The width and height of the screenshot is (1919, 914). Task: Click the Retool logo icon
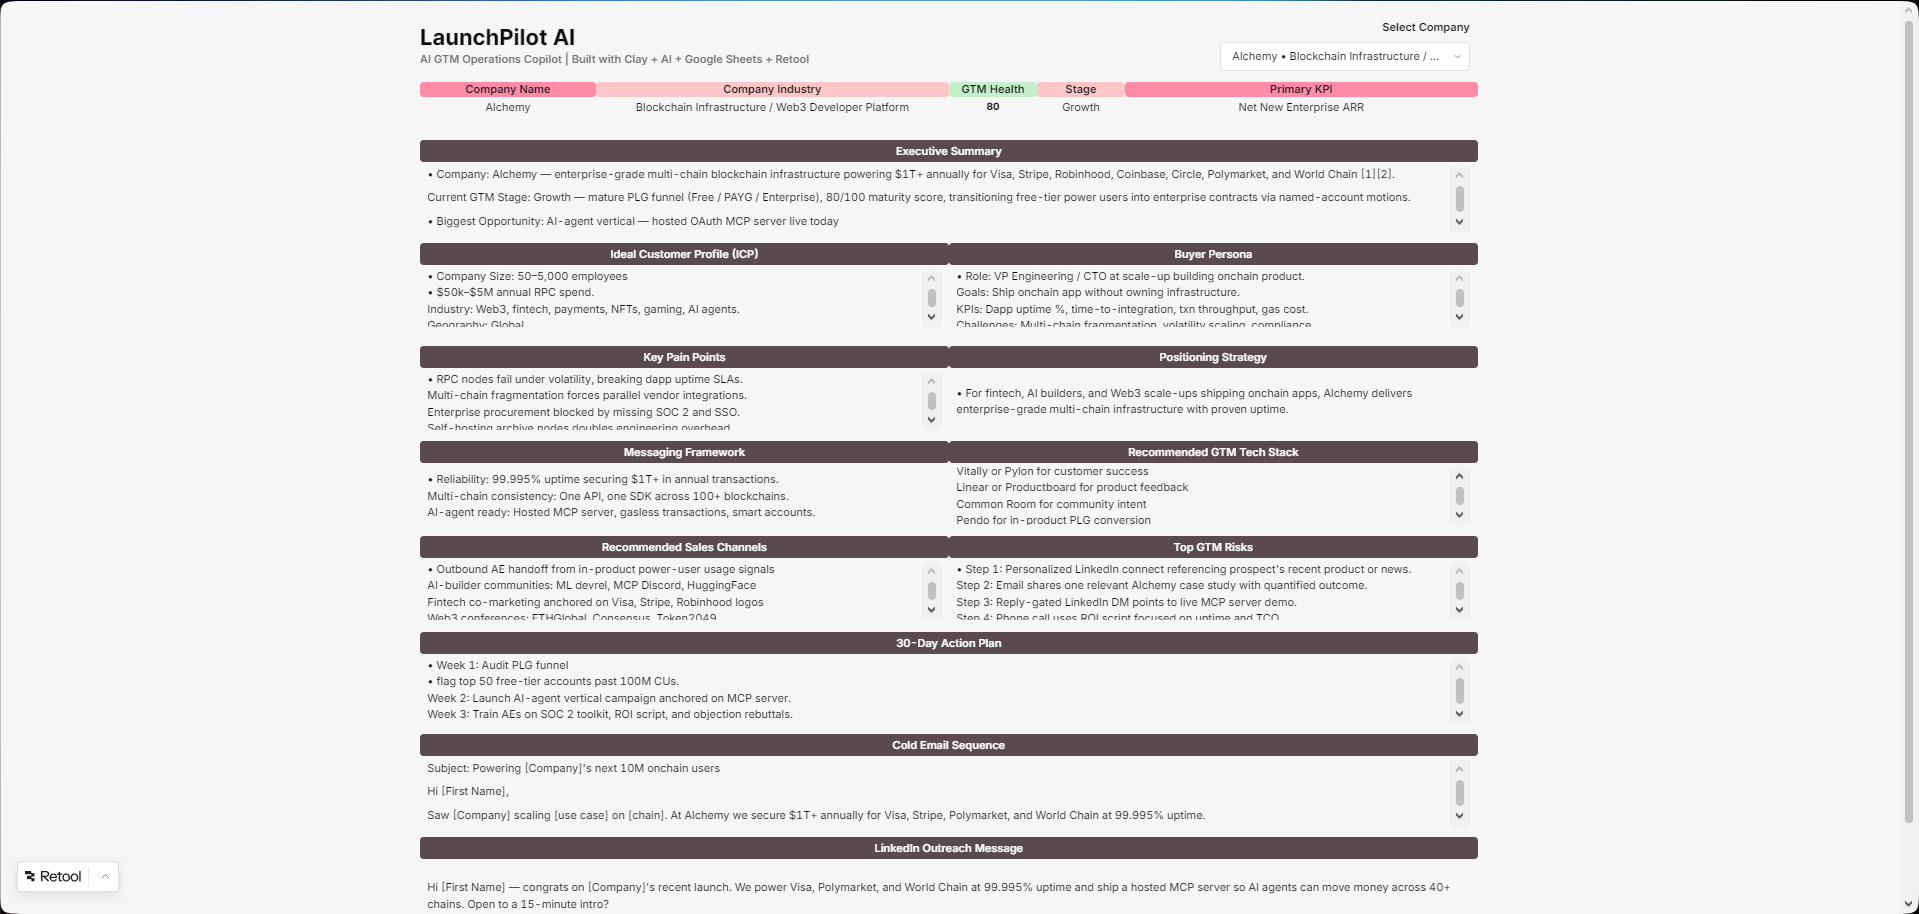[x=30, y=877]
